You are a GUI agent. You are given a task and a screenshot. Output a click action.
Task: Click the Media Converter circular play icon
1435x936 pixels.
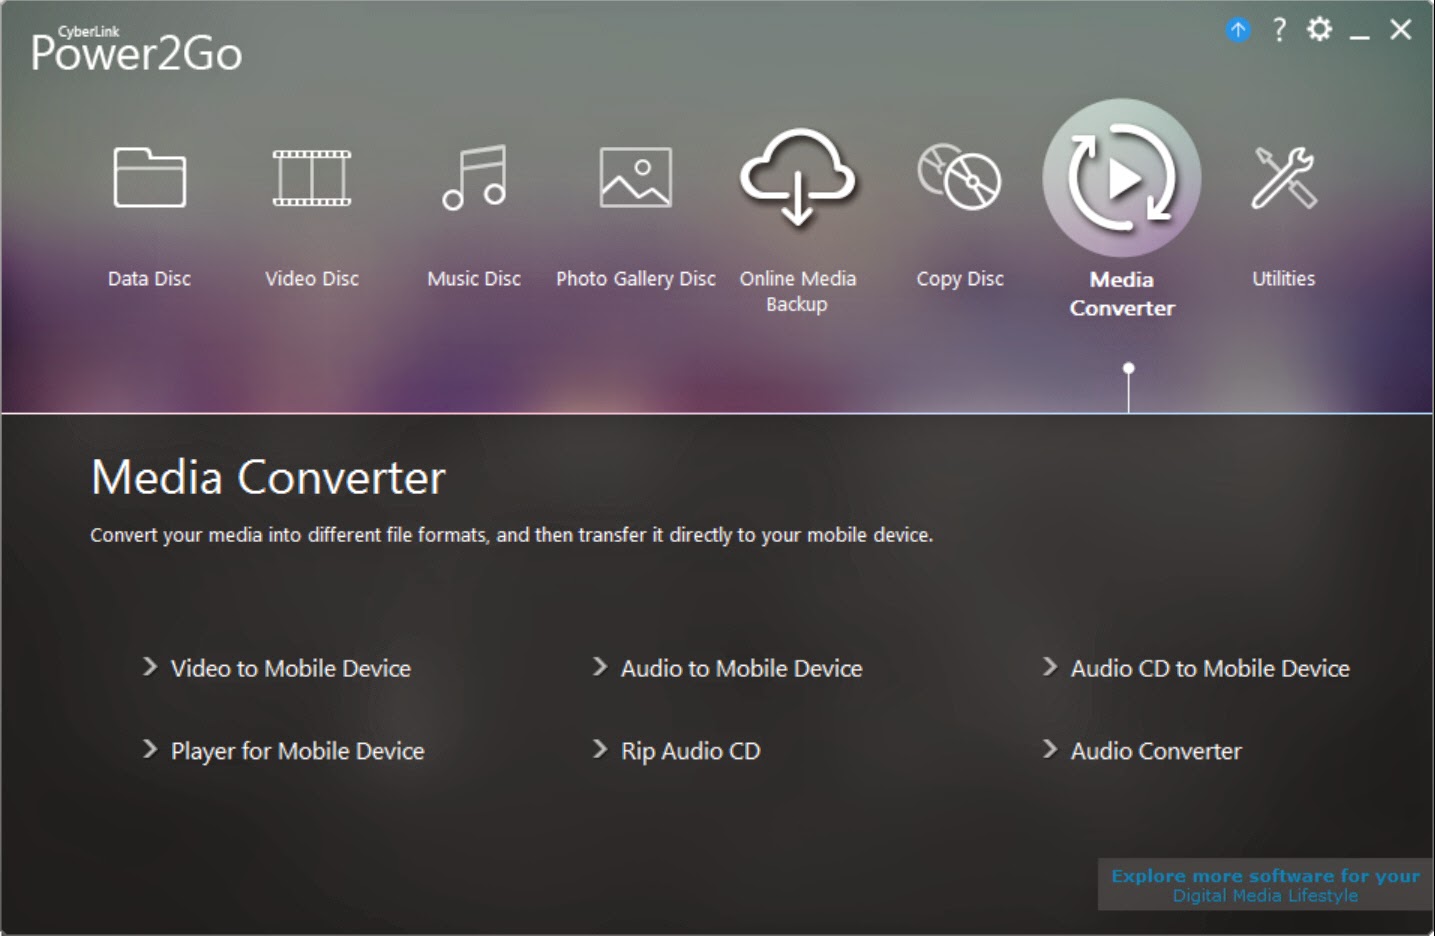(x=1122, y=178)
